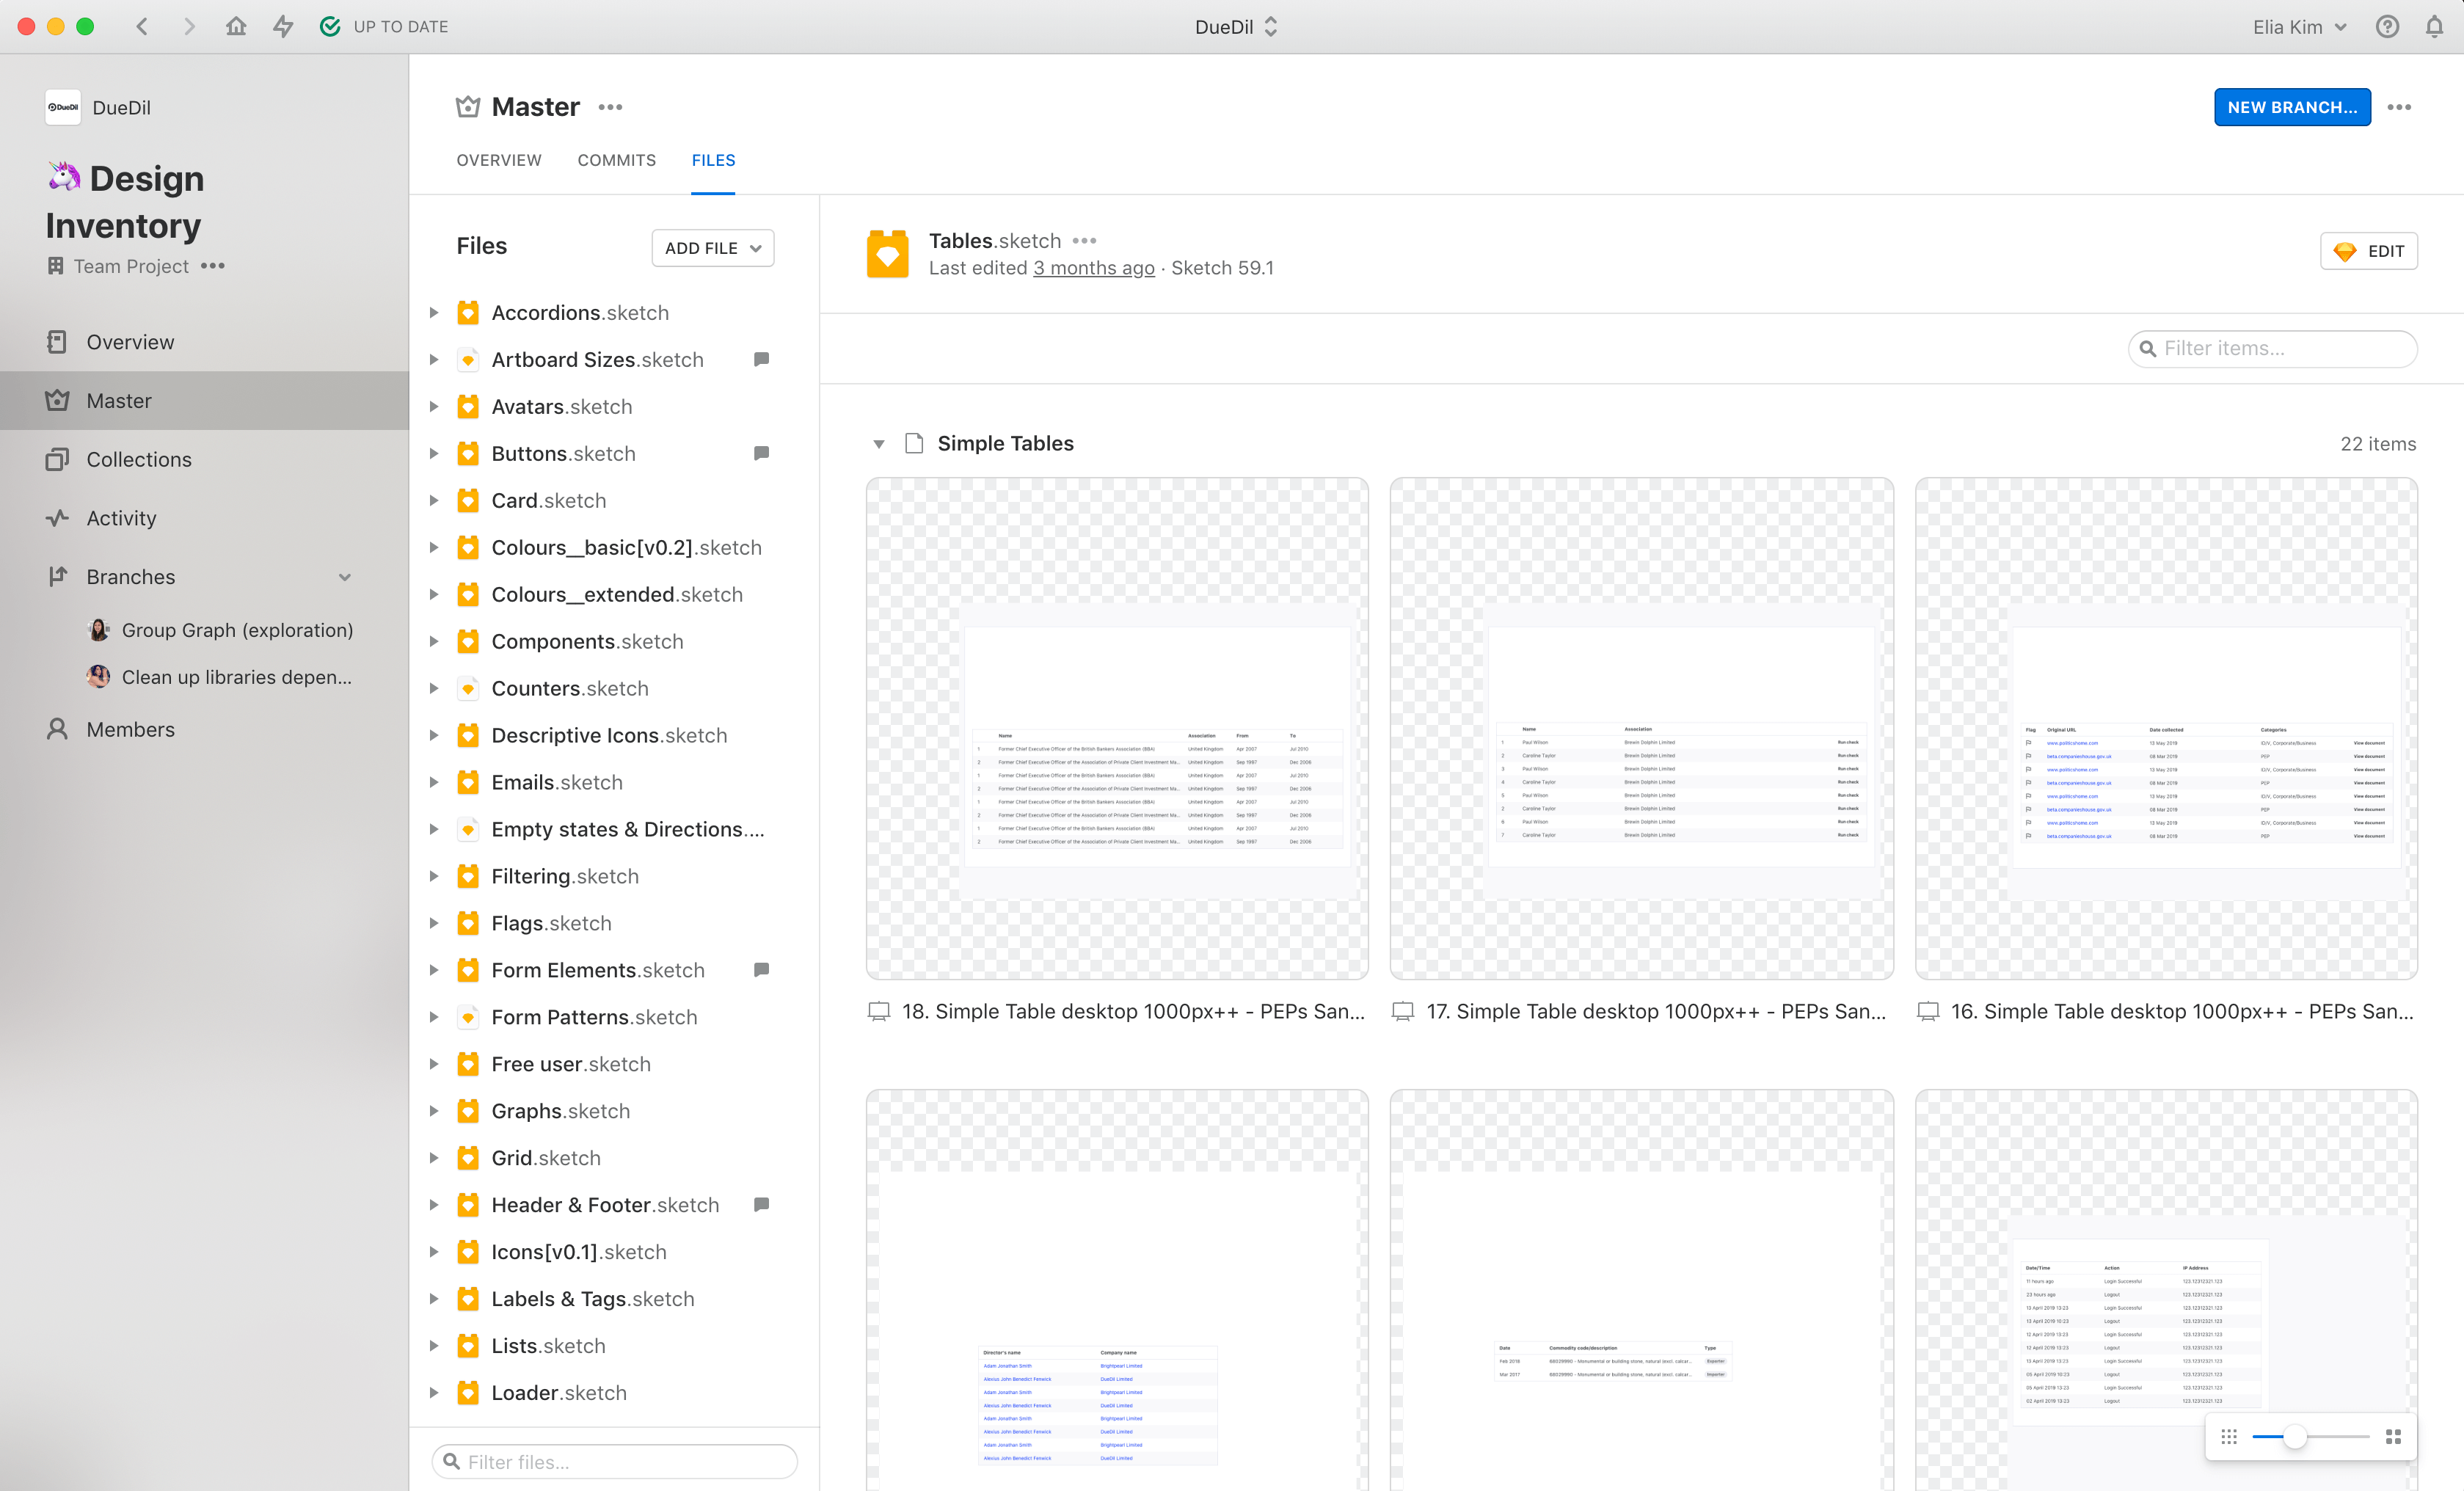This screenshot has height=1491, width=2464.
Task: Open more options next to Master title
Action: (x=610, y=107)
